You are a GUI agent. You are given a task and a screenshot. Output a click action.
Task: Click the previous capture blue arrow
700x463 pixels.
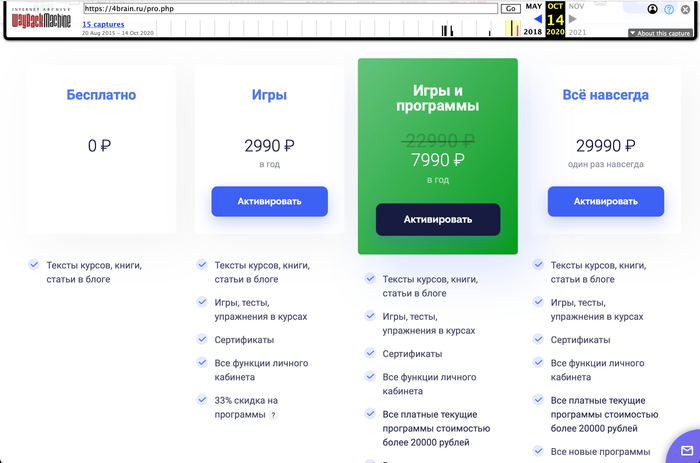(x=538, y=19)
